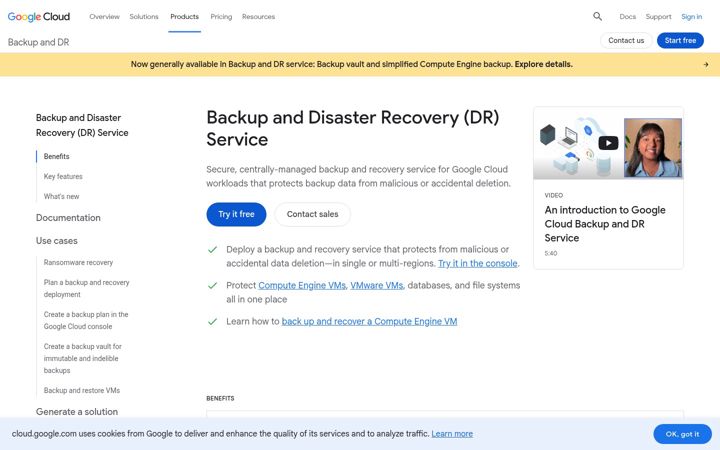Open Create a backup vault sidebar link

click(83, 358)
